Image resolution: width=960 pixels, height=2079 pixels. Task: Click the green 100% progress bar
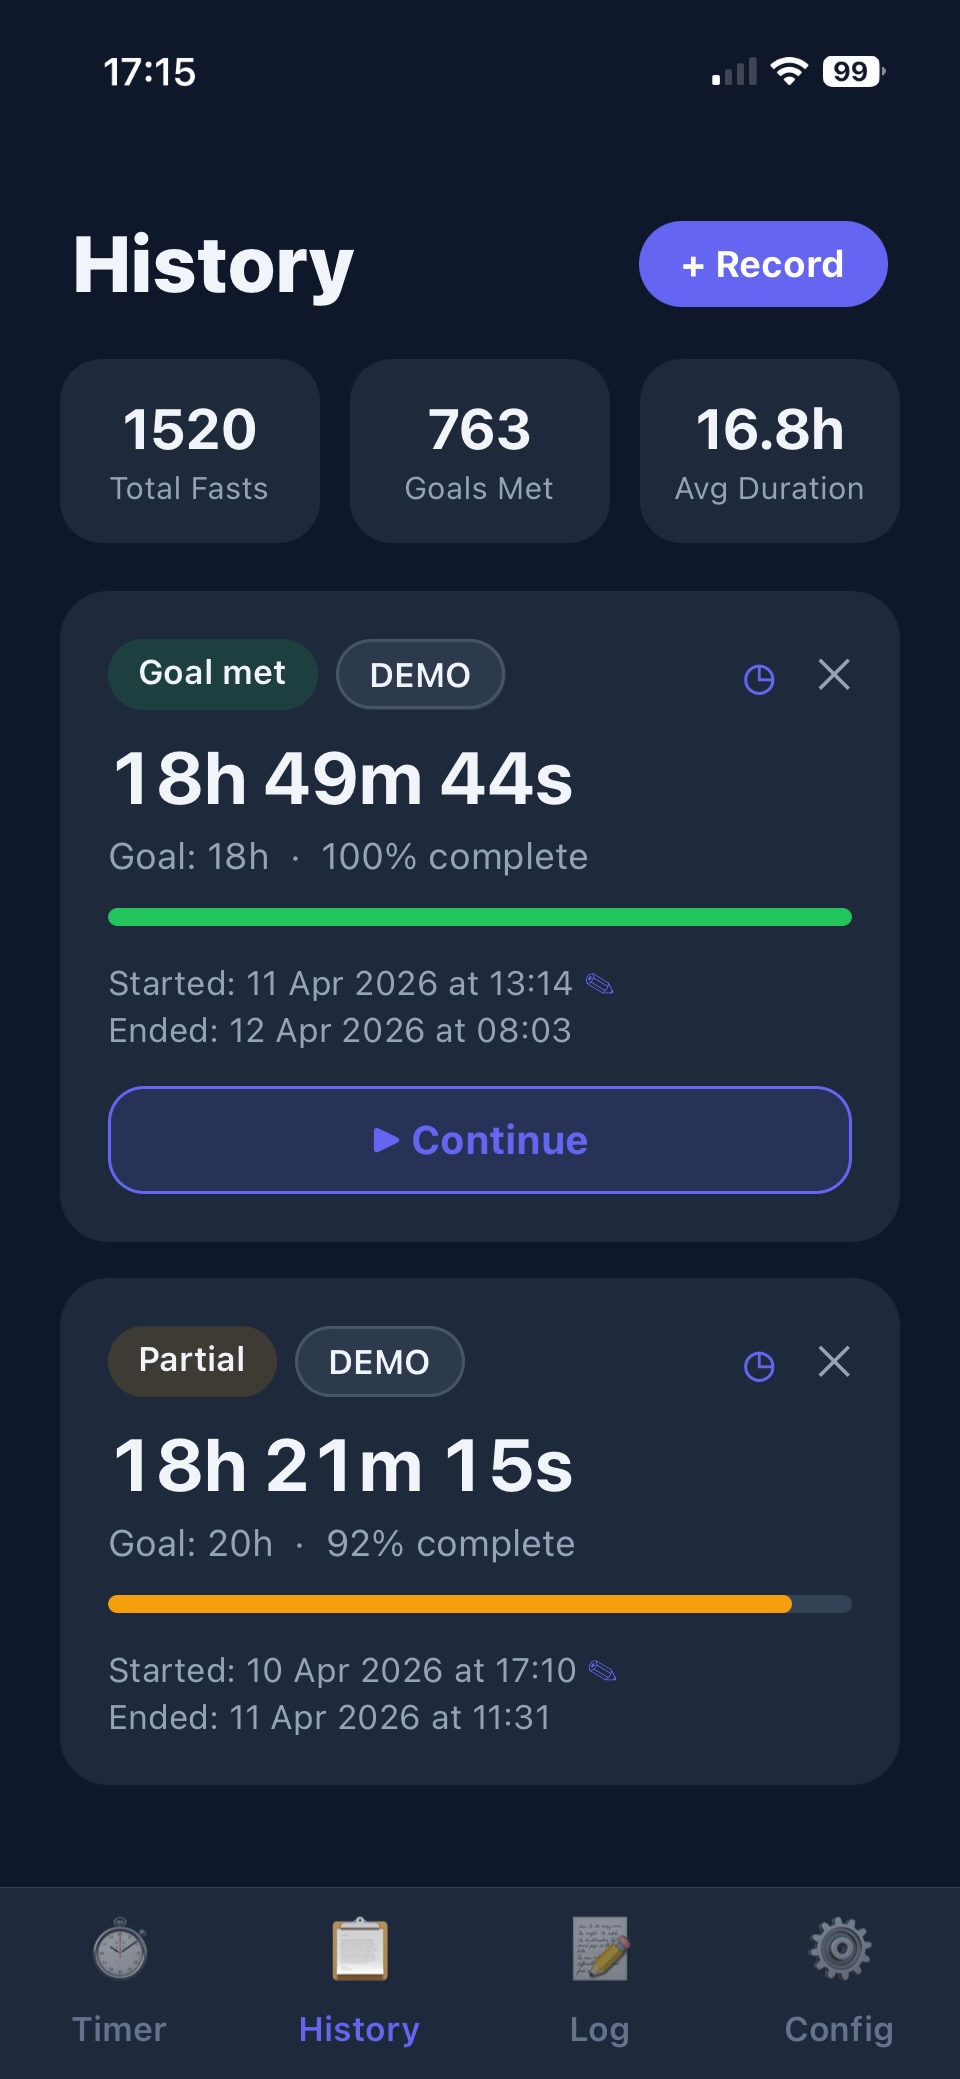click(480, 917)
